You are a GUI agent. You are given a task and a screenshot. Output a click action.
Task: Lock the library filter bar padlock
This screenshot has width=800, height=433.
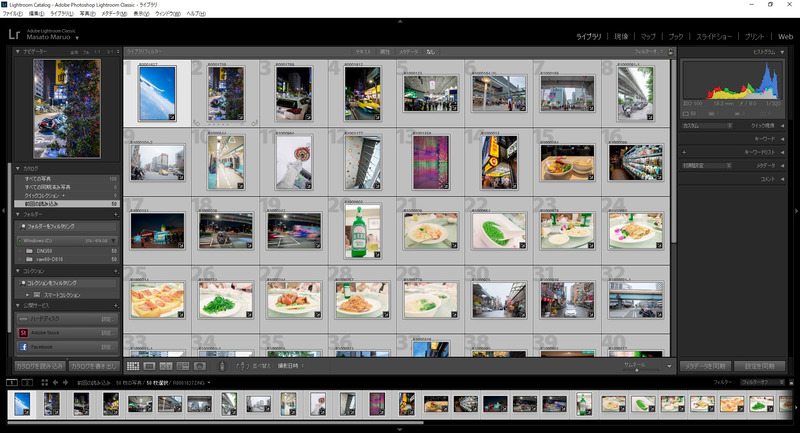(670, 52)
